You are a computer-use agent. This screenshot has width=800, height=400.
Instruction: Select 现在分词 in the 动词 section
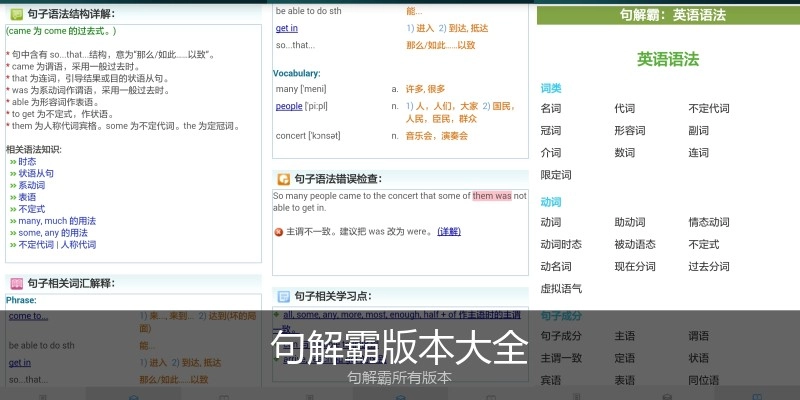(x=635, y=266)
